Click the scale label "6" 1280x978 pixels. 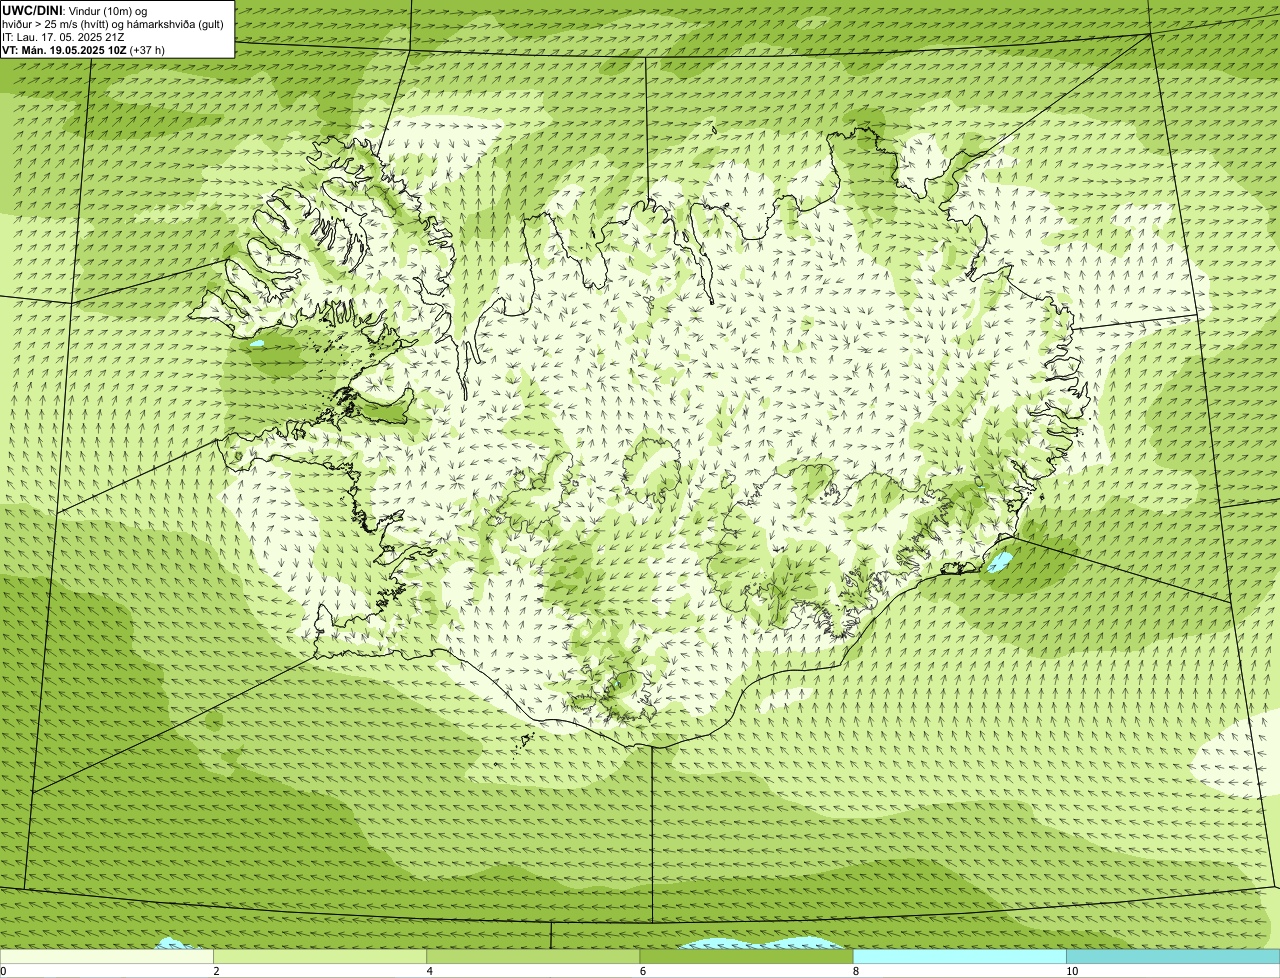pyautogui.click(x=643, y=971)
